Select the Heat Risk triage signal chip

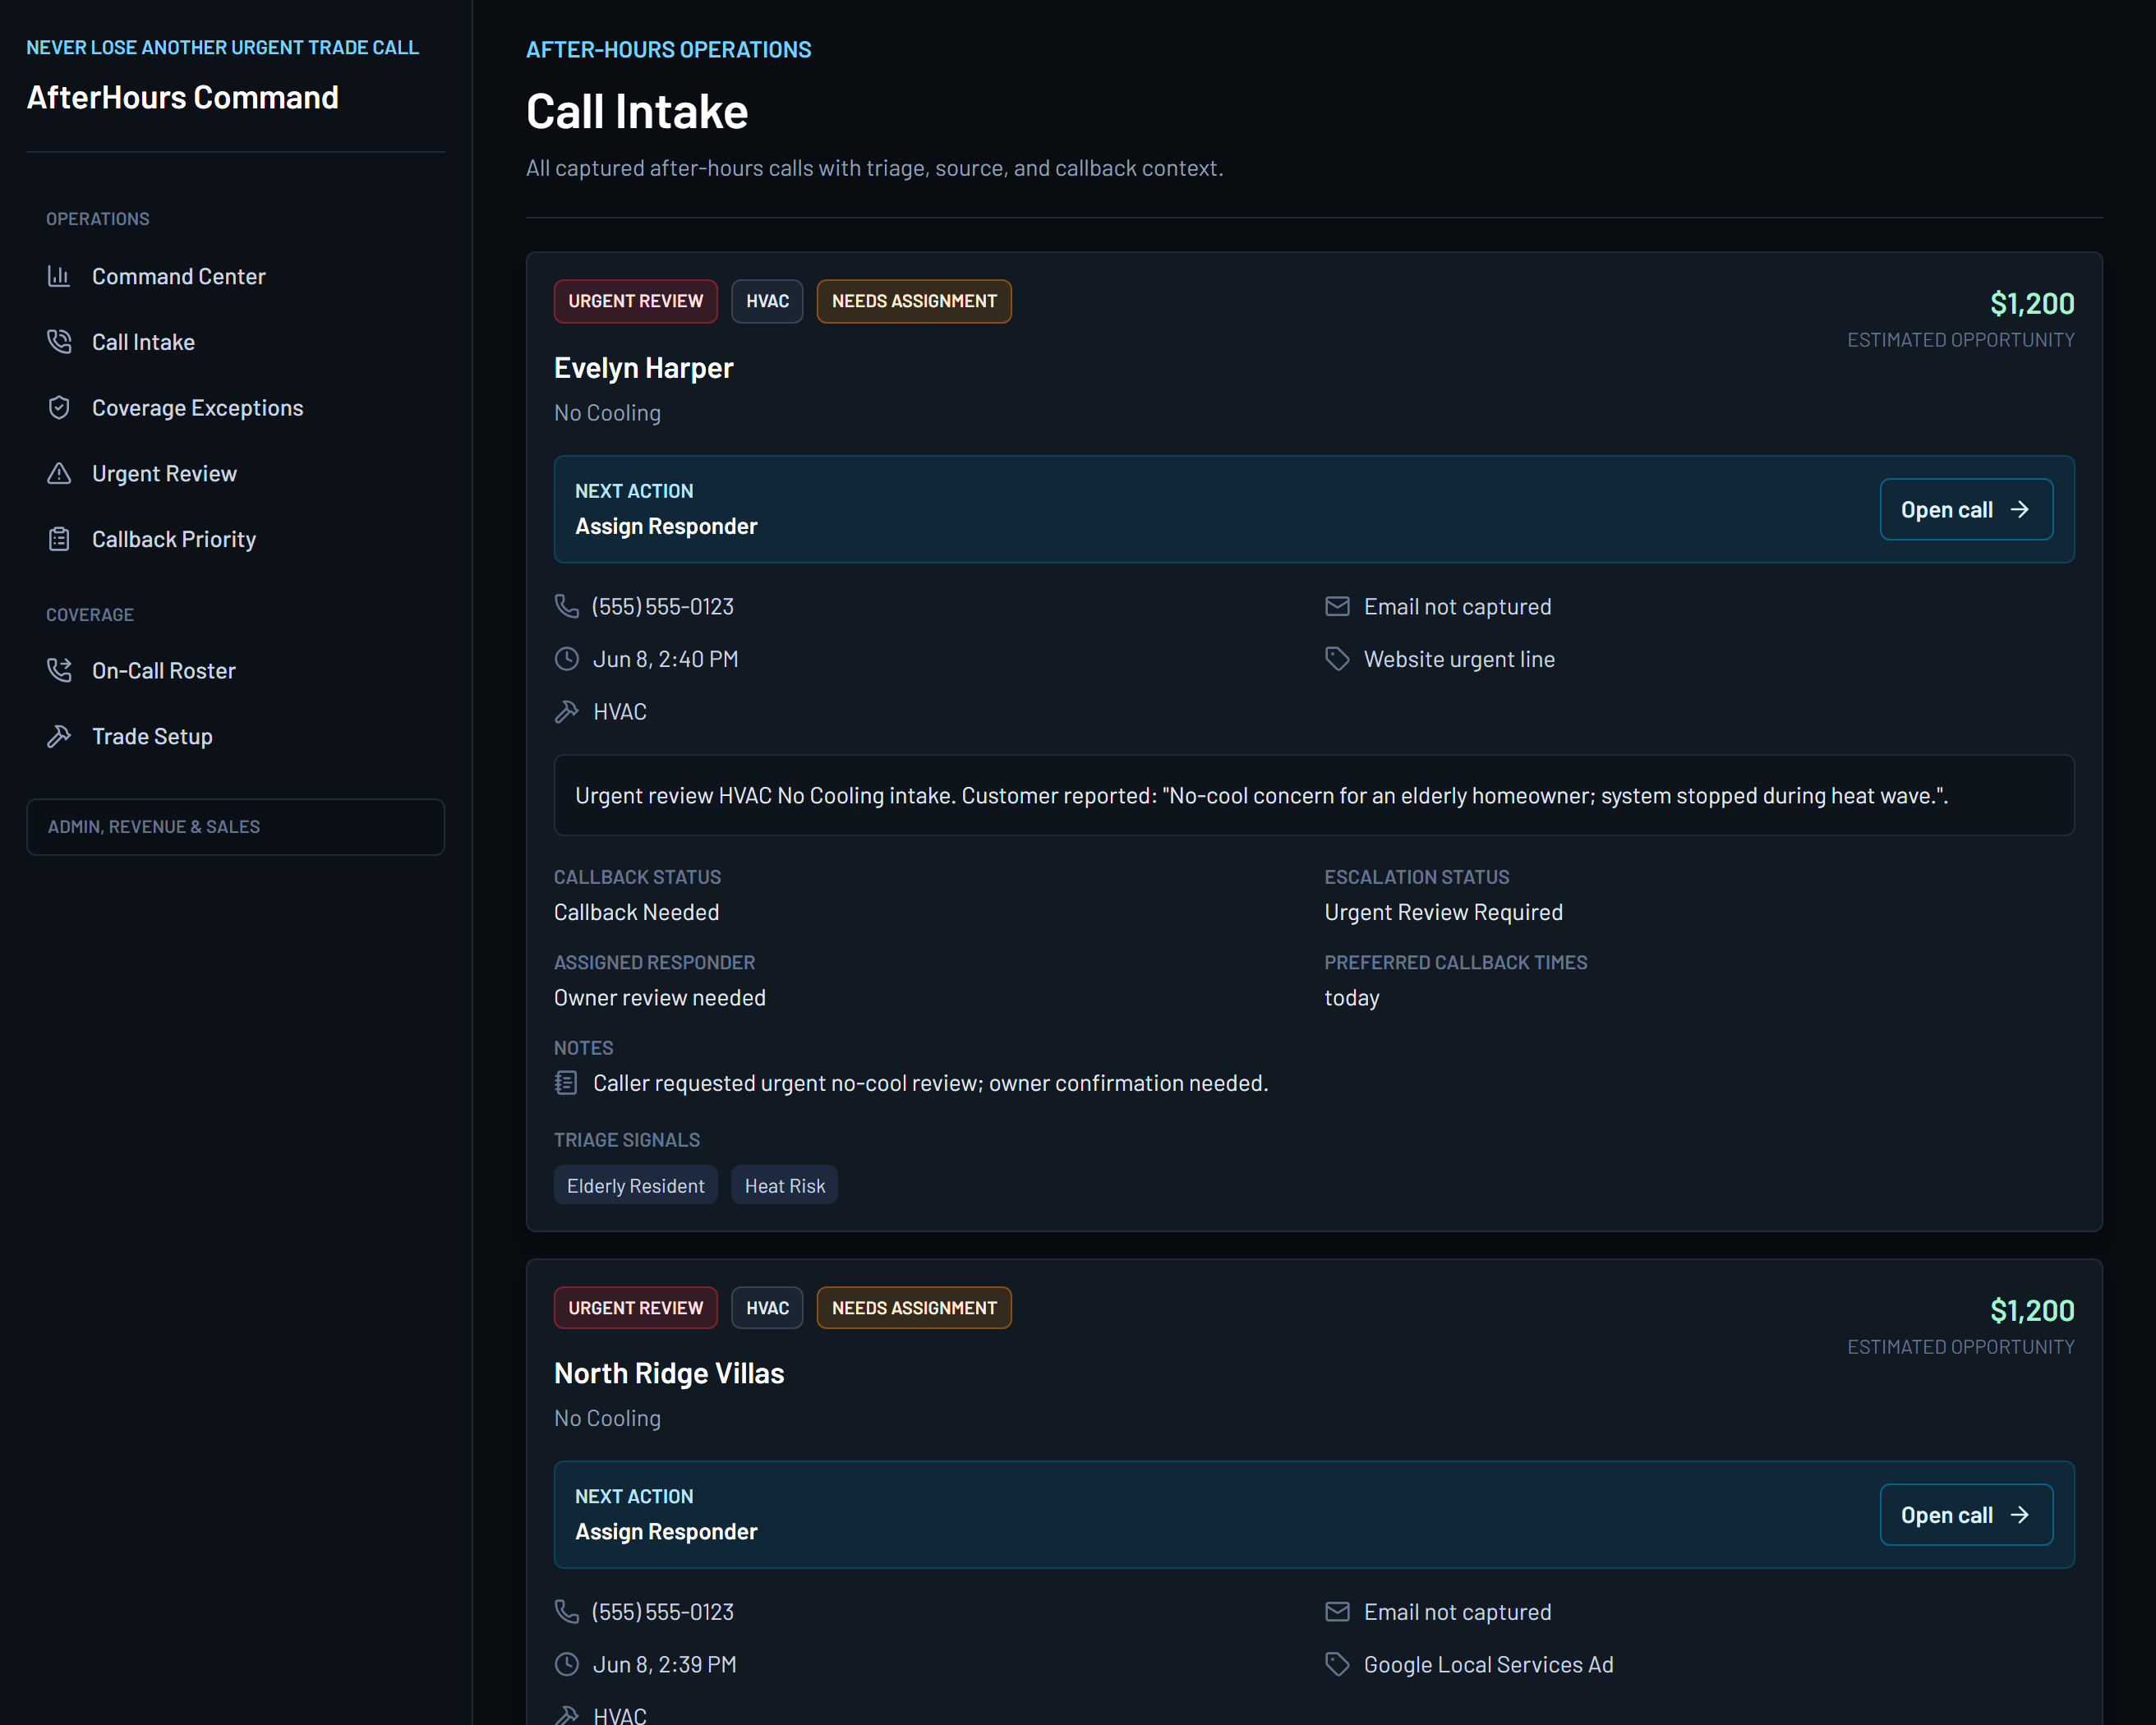pos(784,1185)
